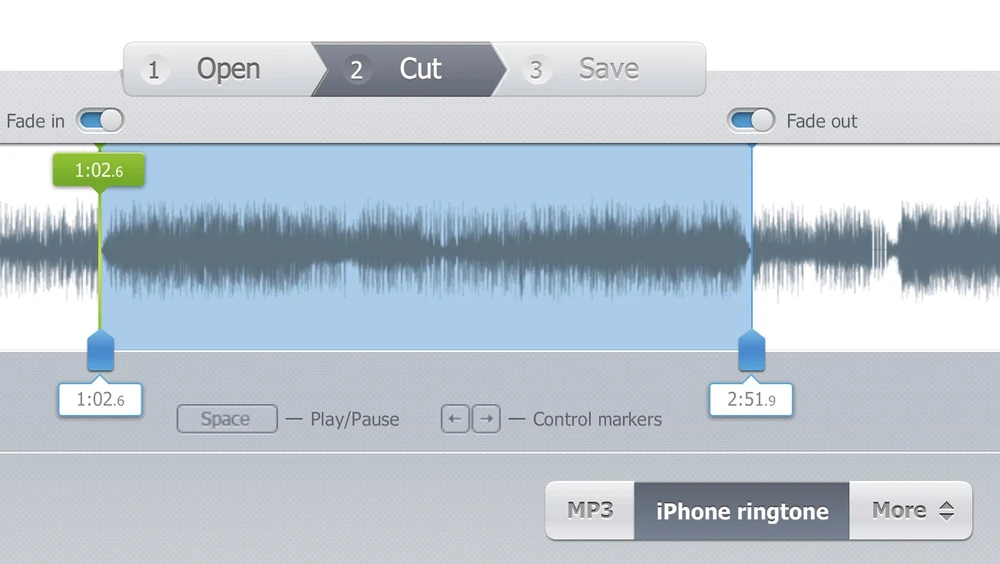This screenshot has height=564, width=1000.
Task: Open the More formats dropdown
Action: (911, 510)
